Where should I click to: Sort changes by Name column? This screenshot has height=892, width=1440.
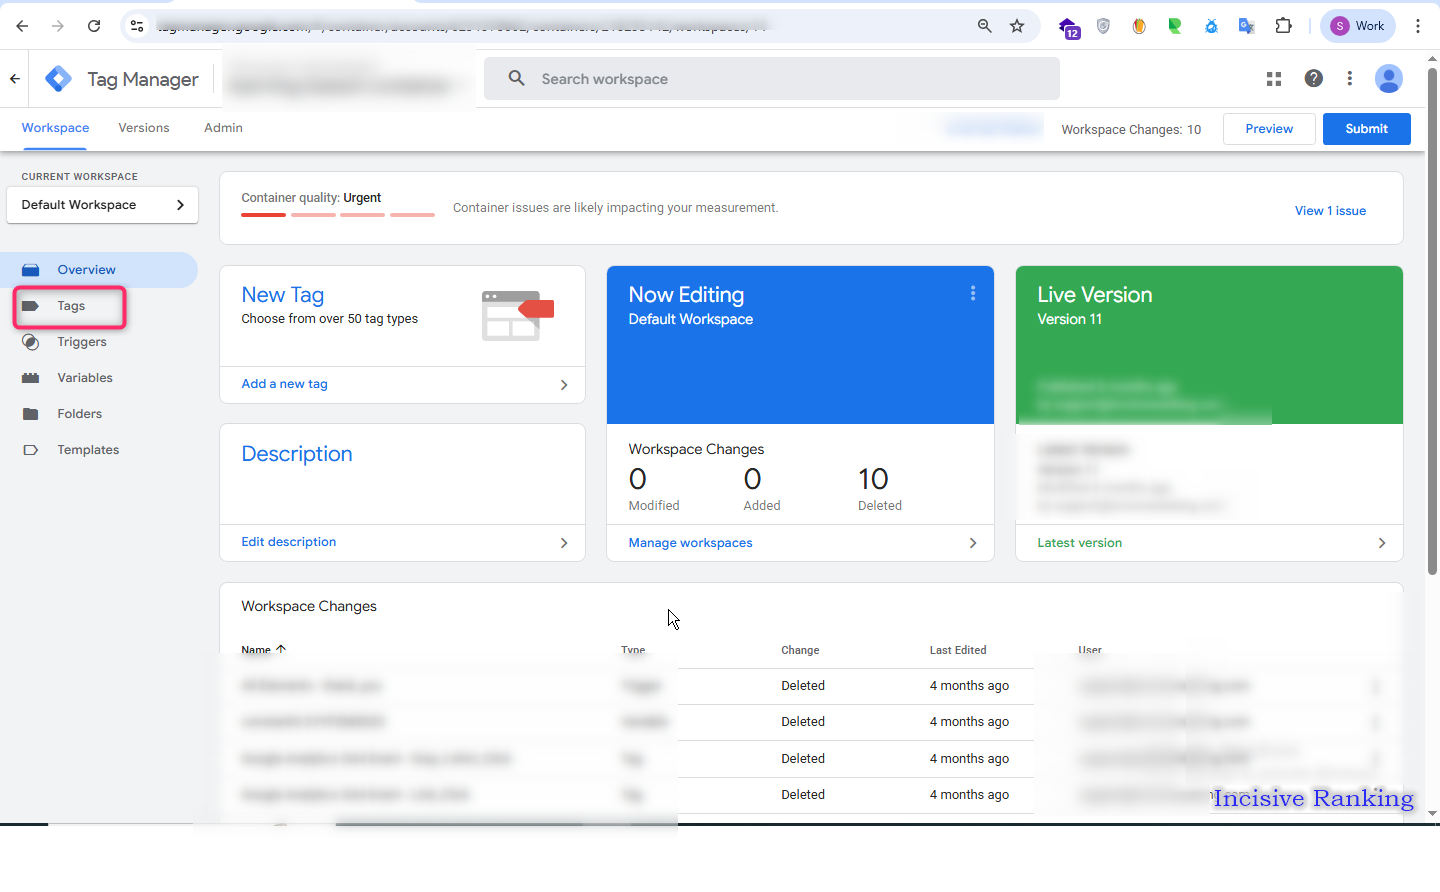click(263, 650)
